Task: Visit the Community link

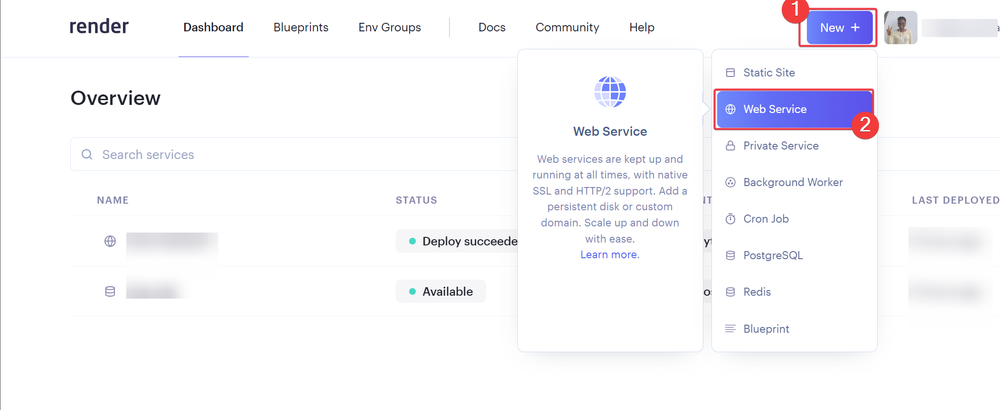Action: (x=567, y=27)
